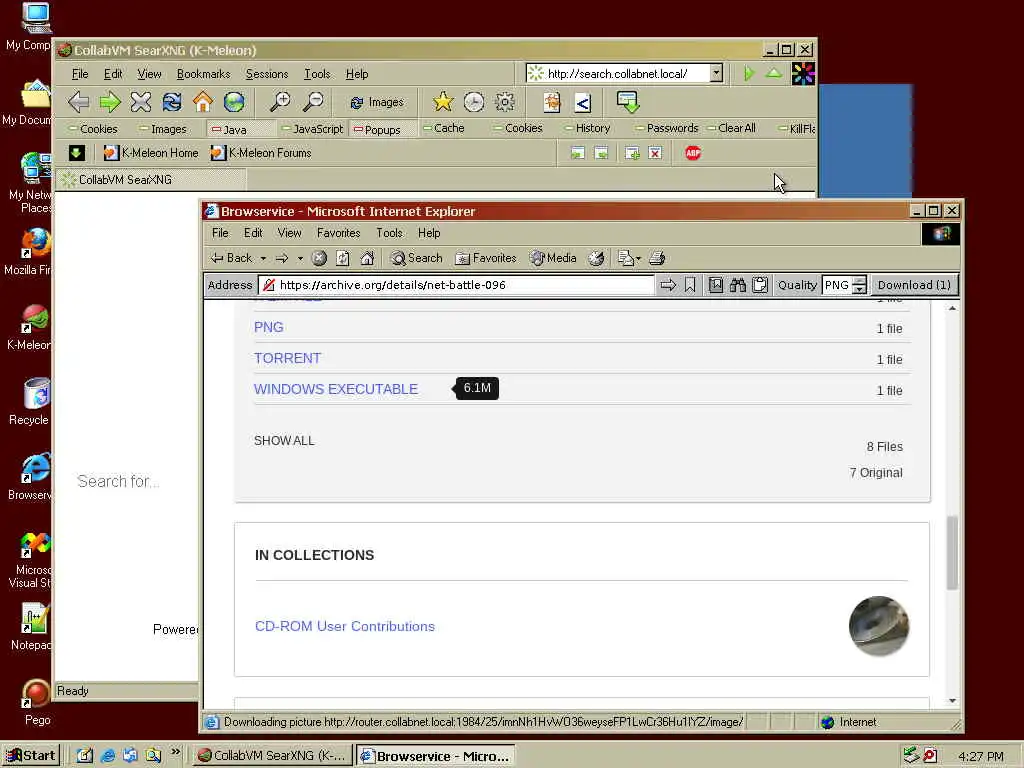This screenshot has width=1024, height=768.
Task: Click the new tab icon with green plus
Action: tap(632, 153)
